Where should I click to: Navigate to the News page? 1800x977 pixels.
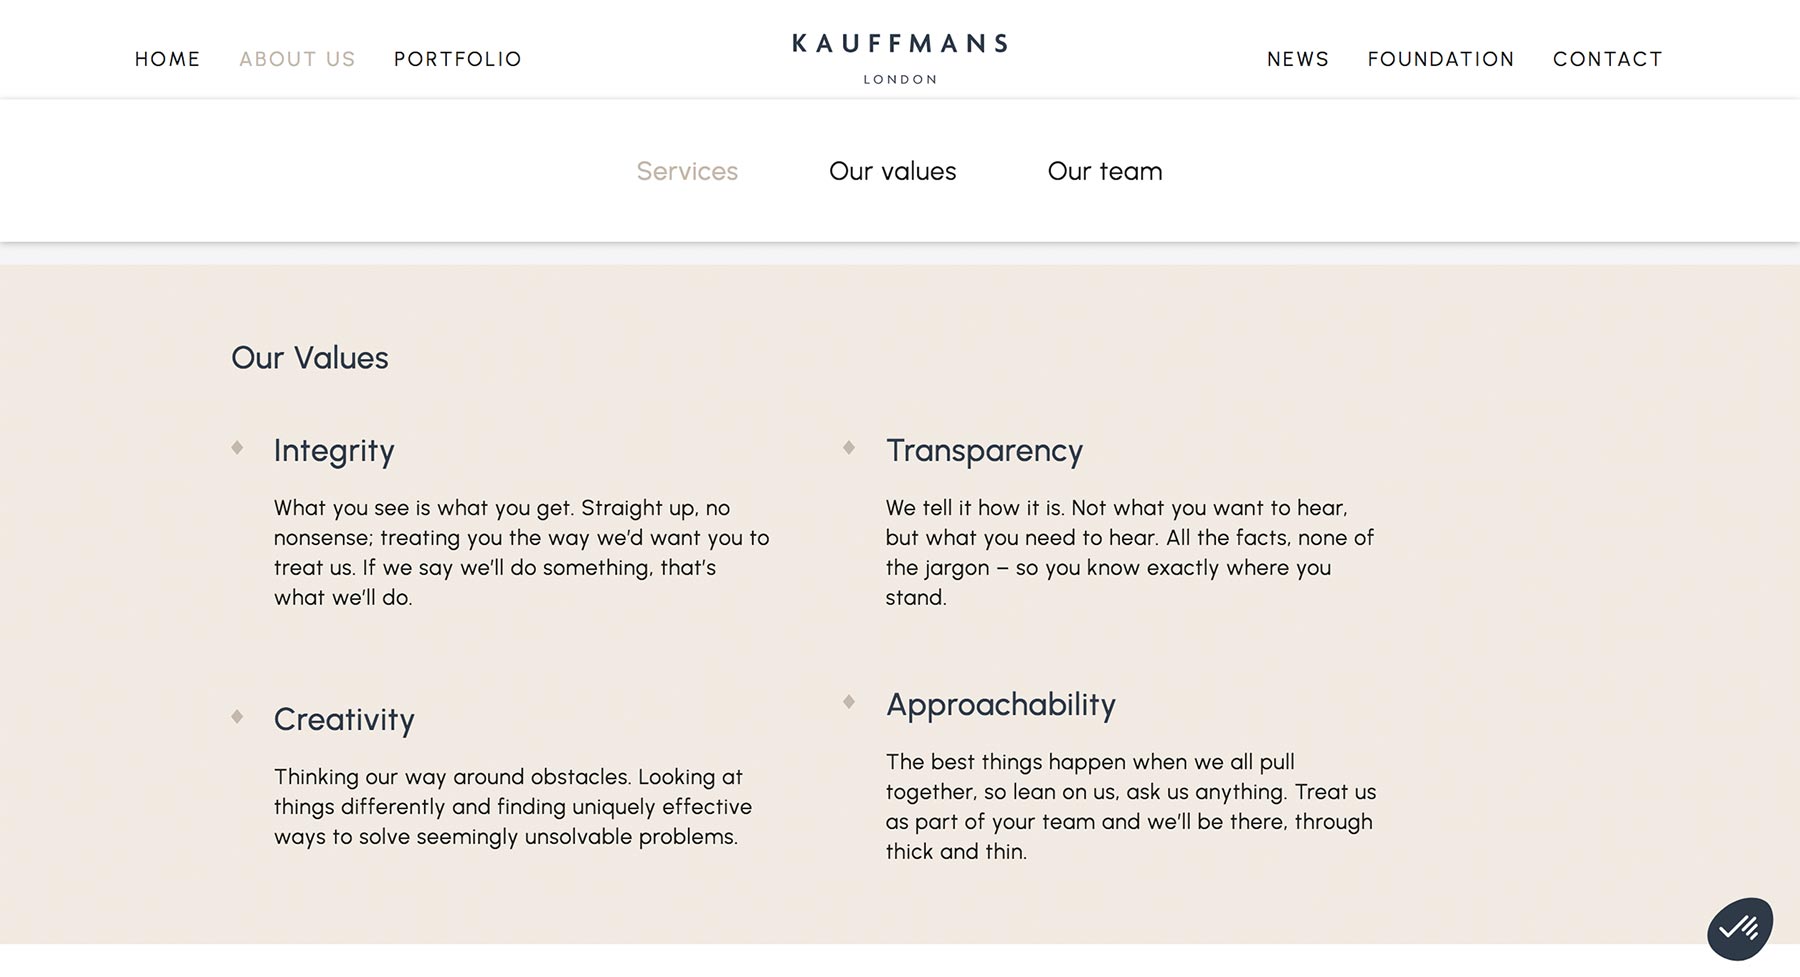[1298, 59]
